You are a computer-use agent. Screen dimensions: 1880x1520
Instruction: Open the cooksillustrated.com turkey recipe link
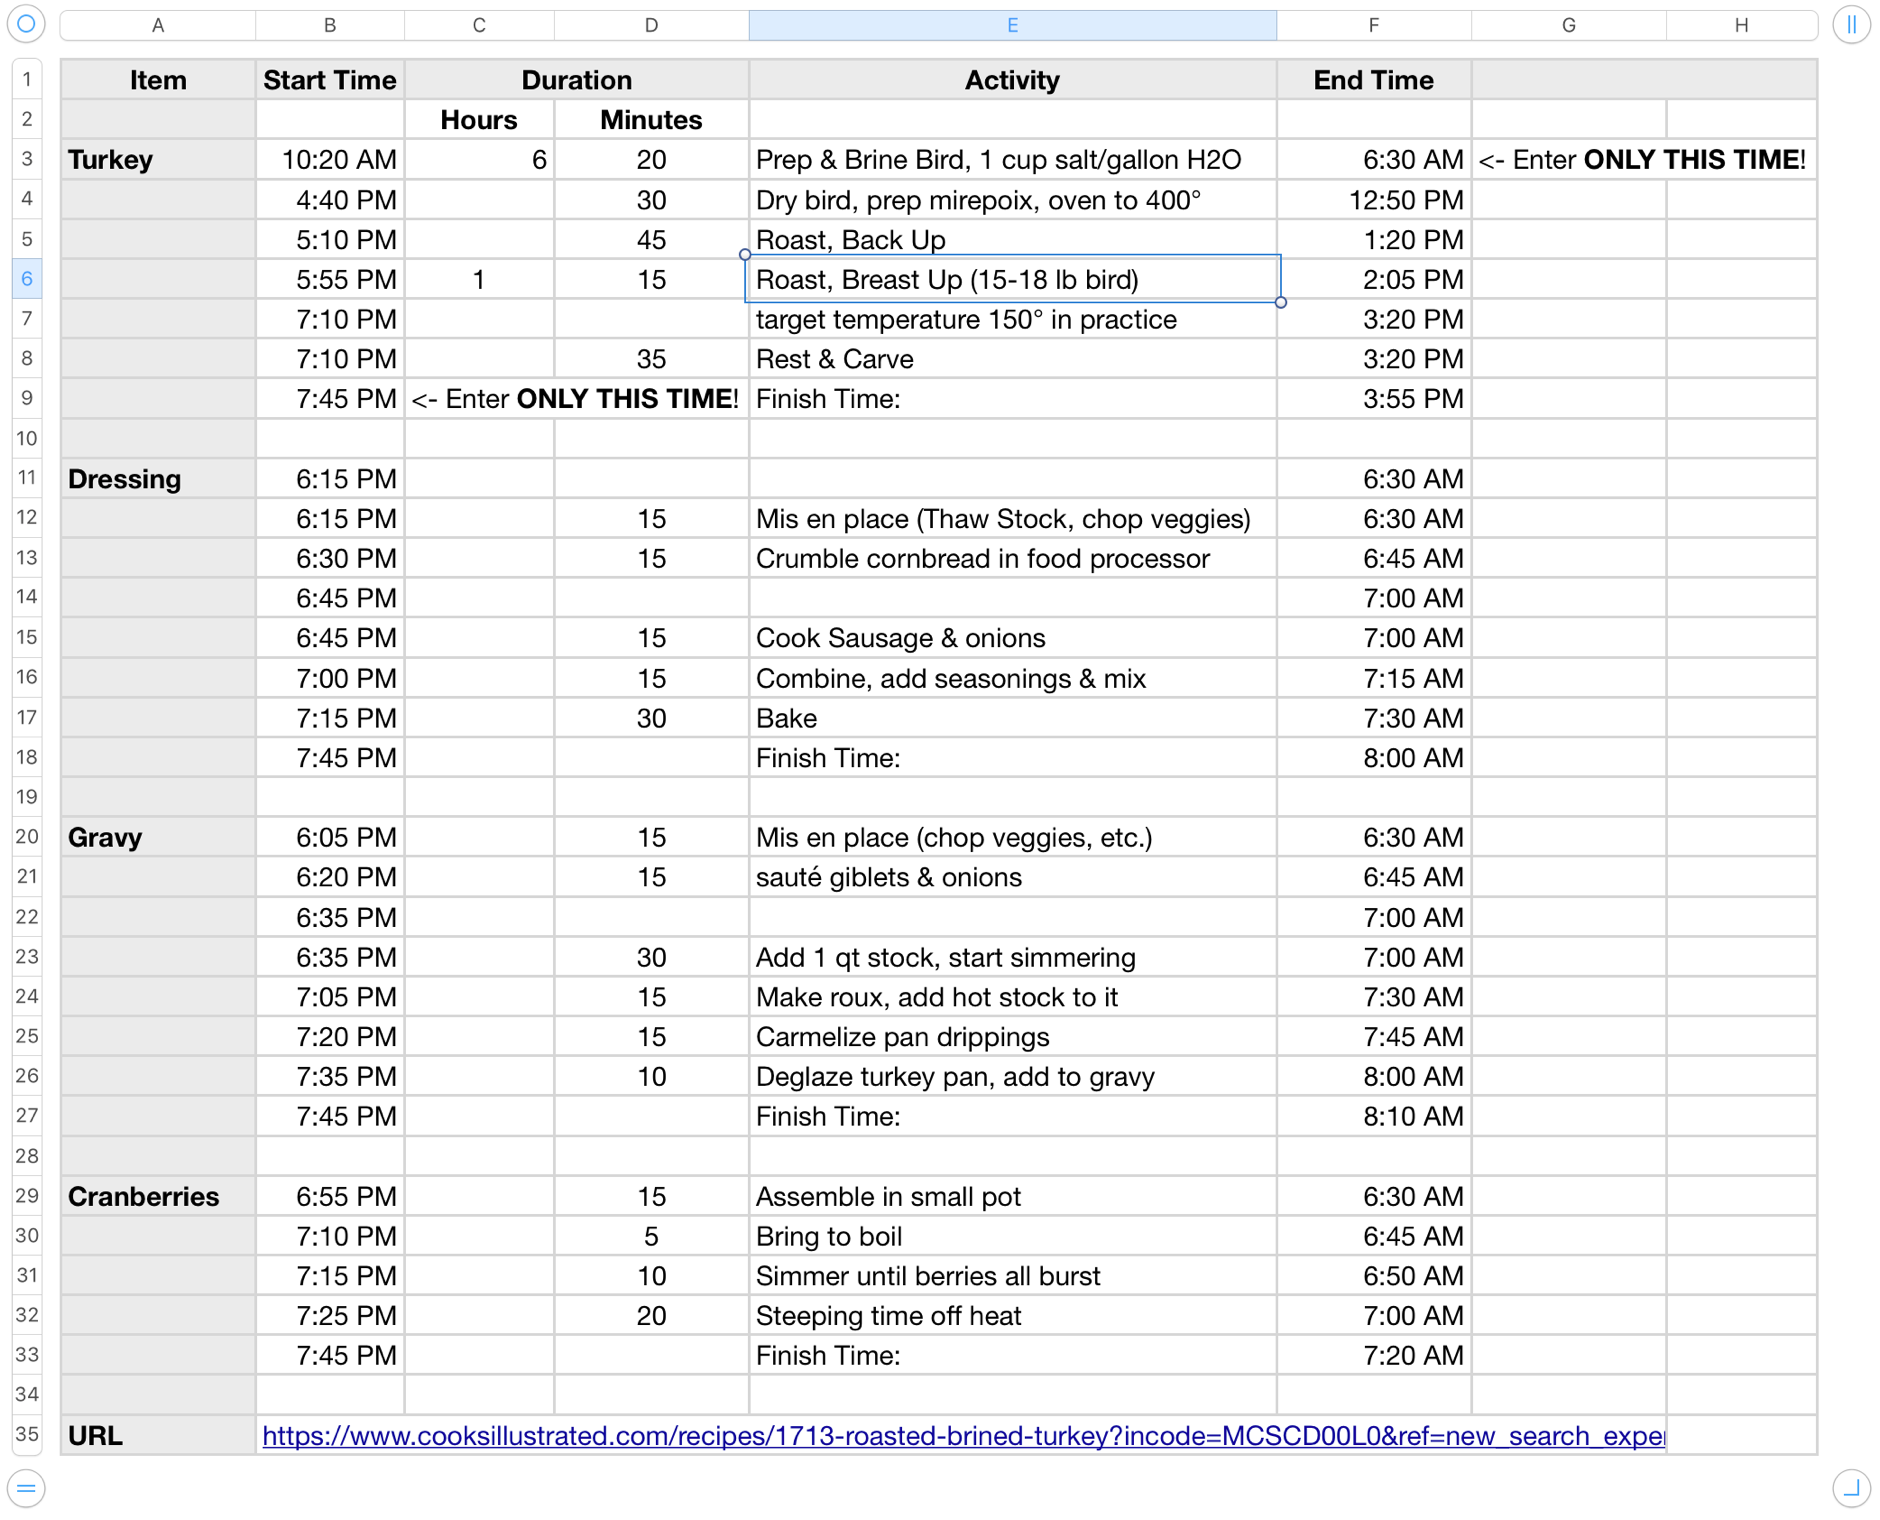tap(962, 1436)
